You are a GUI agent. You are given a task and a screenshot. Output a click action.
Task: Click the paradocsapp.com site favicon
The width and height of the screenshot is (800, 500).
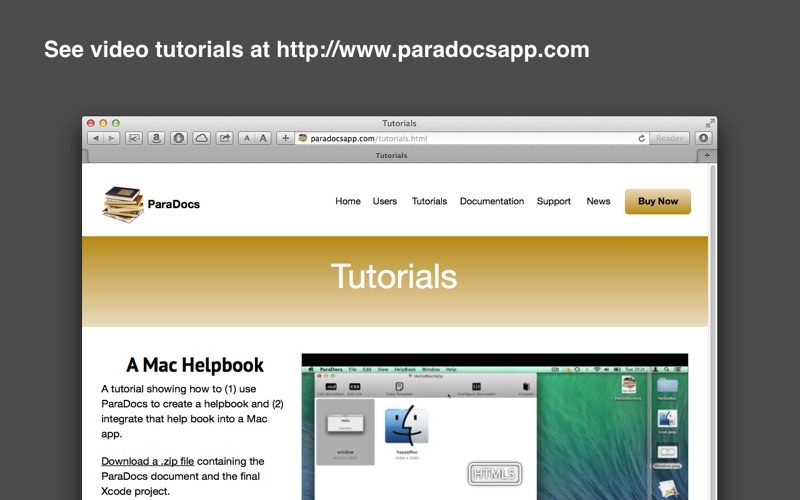point(303,138)
